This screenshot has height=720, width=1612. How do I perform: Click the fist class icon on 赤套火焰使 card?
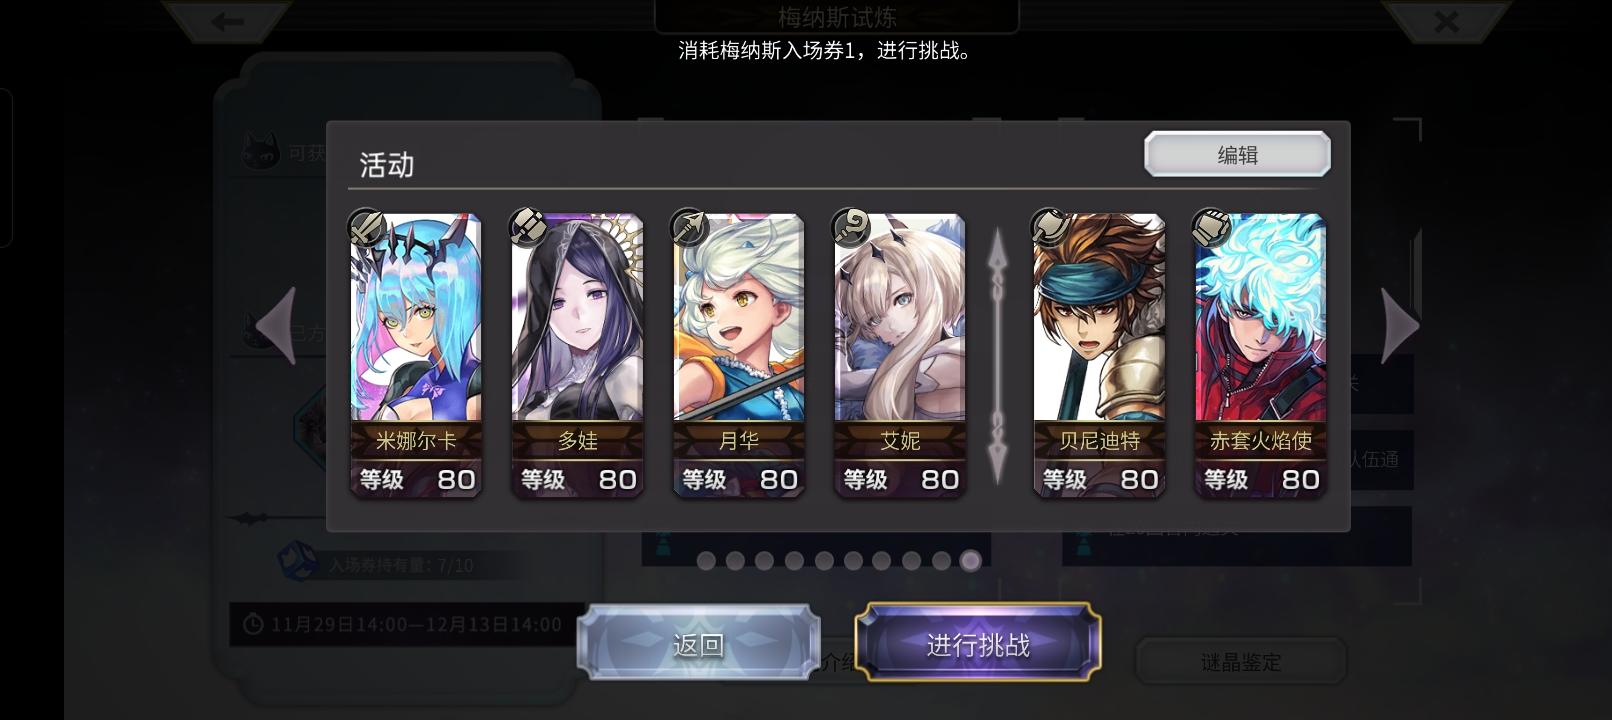point(1211,228)
